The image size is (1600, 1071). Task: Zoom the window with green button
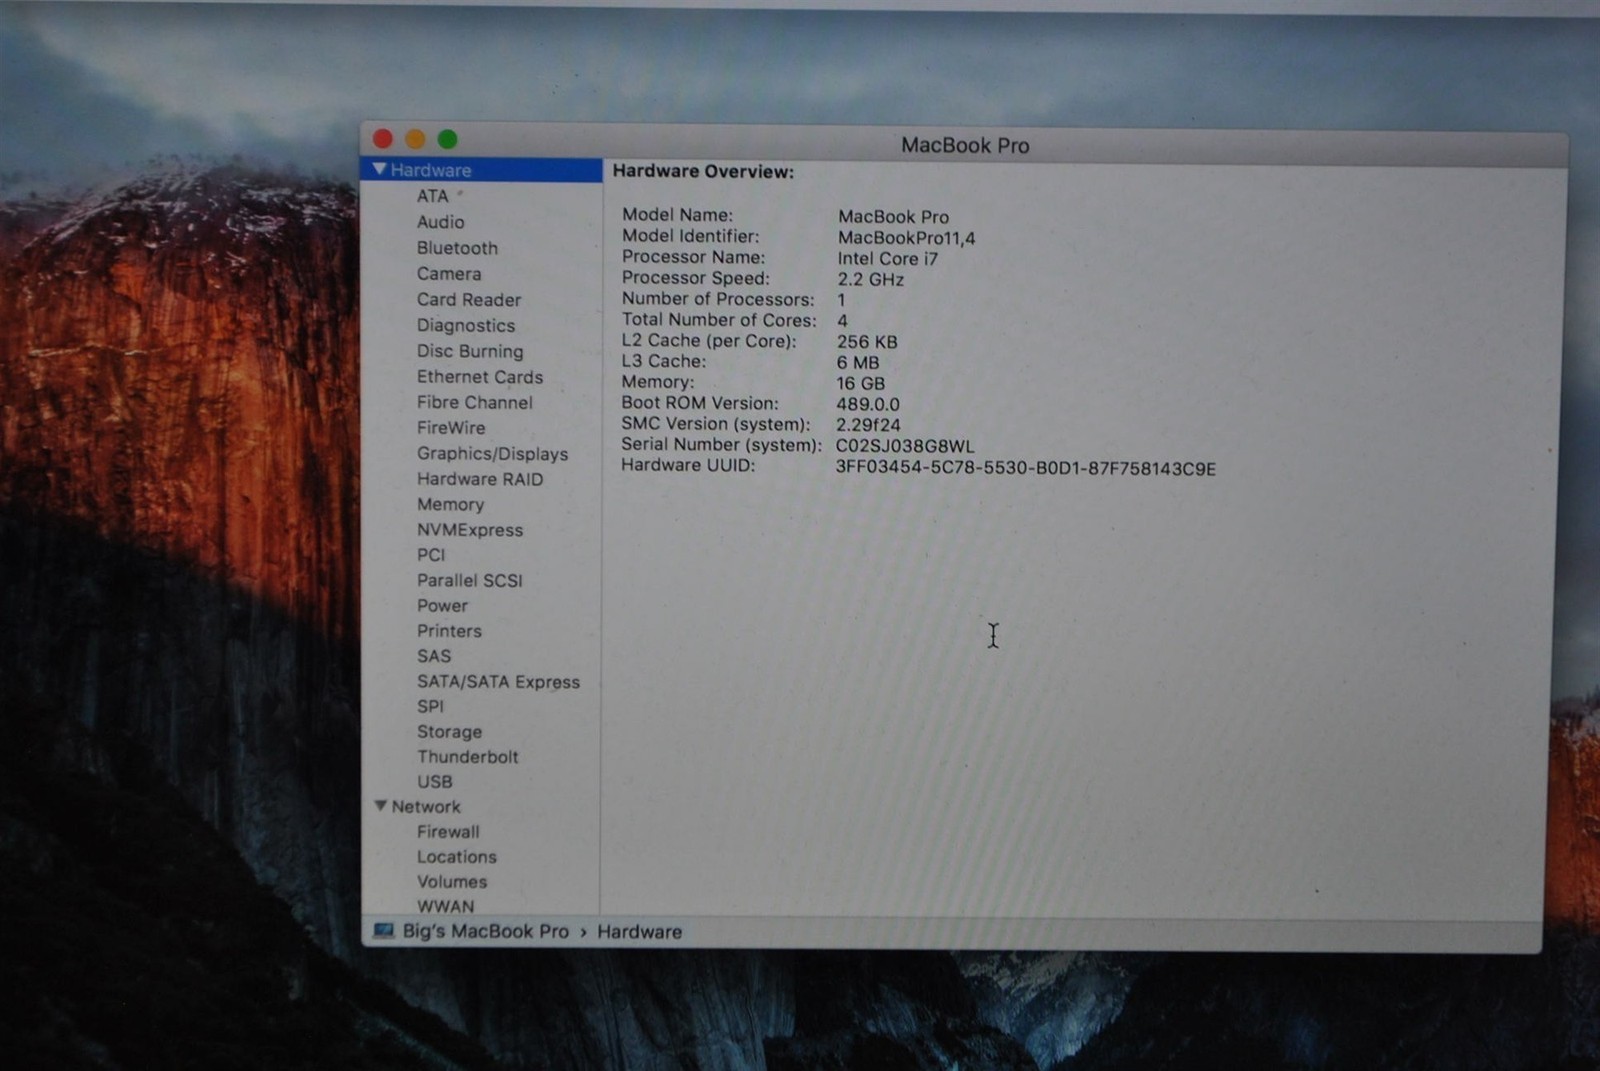click(x=447, y=139)
